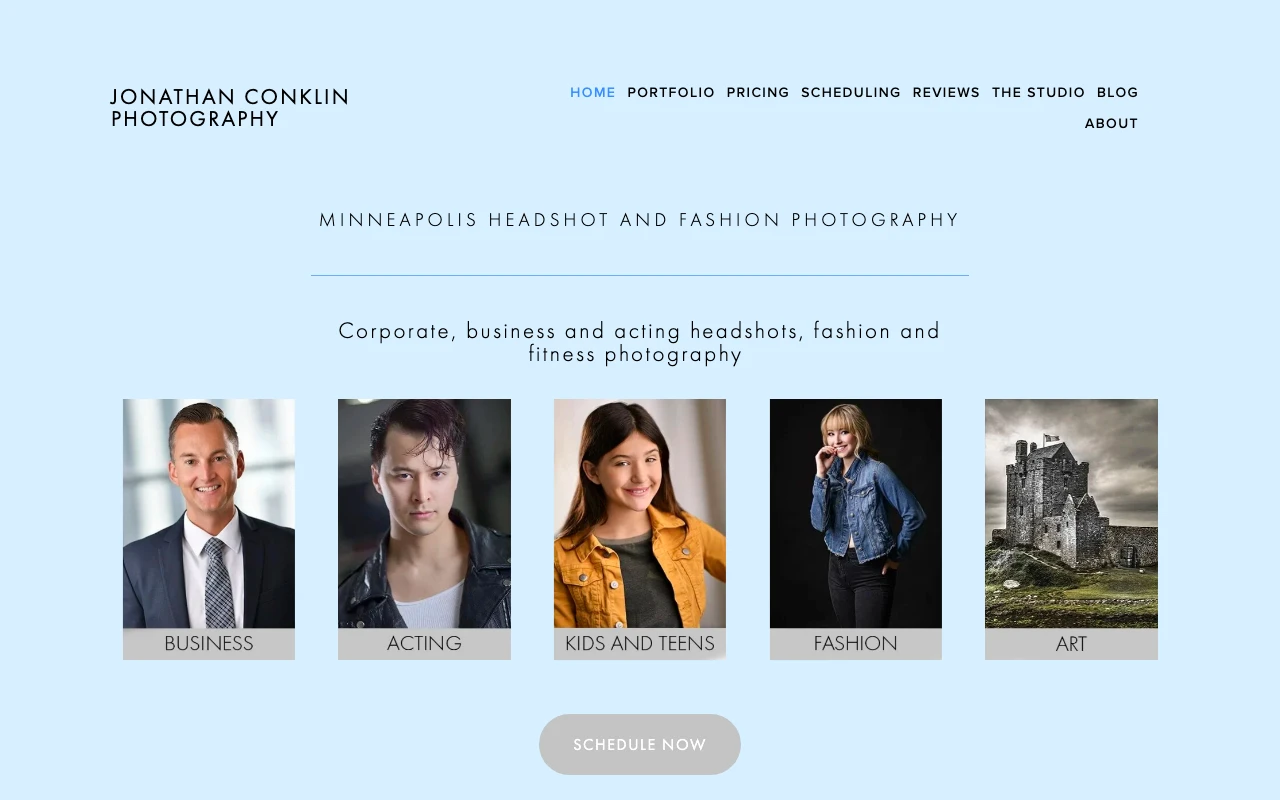Visit The Studio page

click(1038, 92)
